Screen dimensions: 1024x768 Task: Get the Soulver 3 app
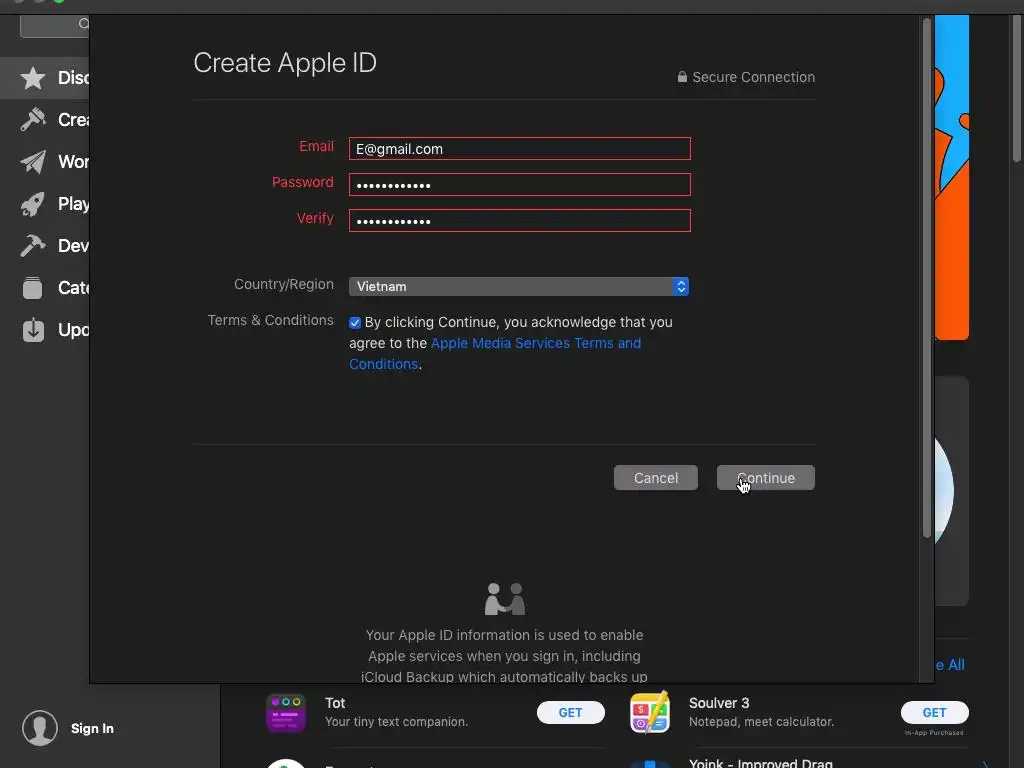point(934,712)
